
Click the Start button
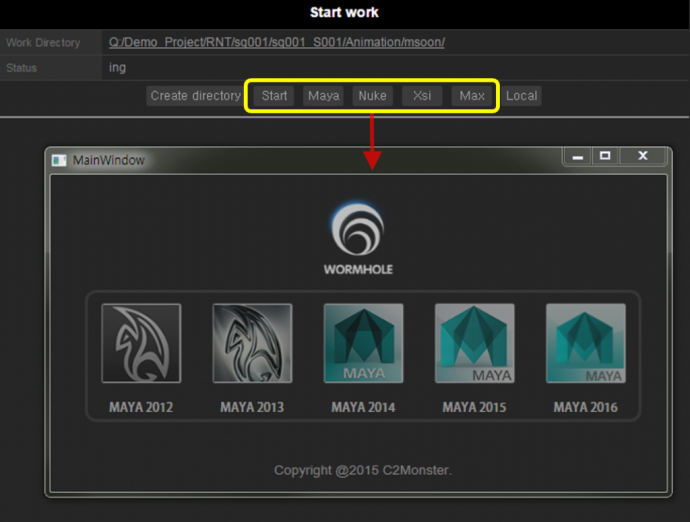pyautogui.click(x=275, y=96)
